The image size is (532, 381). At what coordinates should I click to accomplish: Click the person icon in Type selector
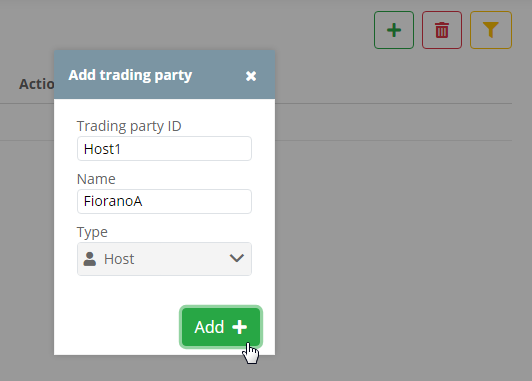(90, 259)
